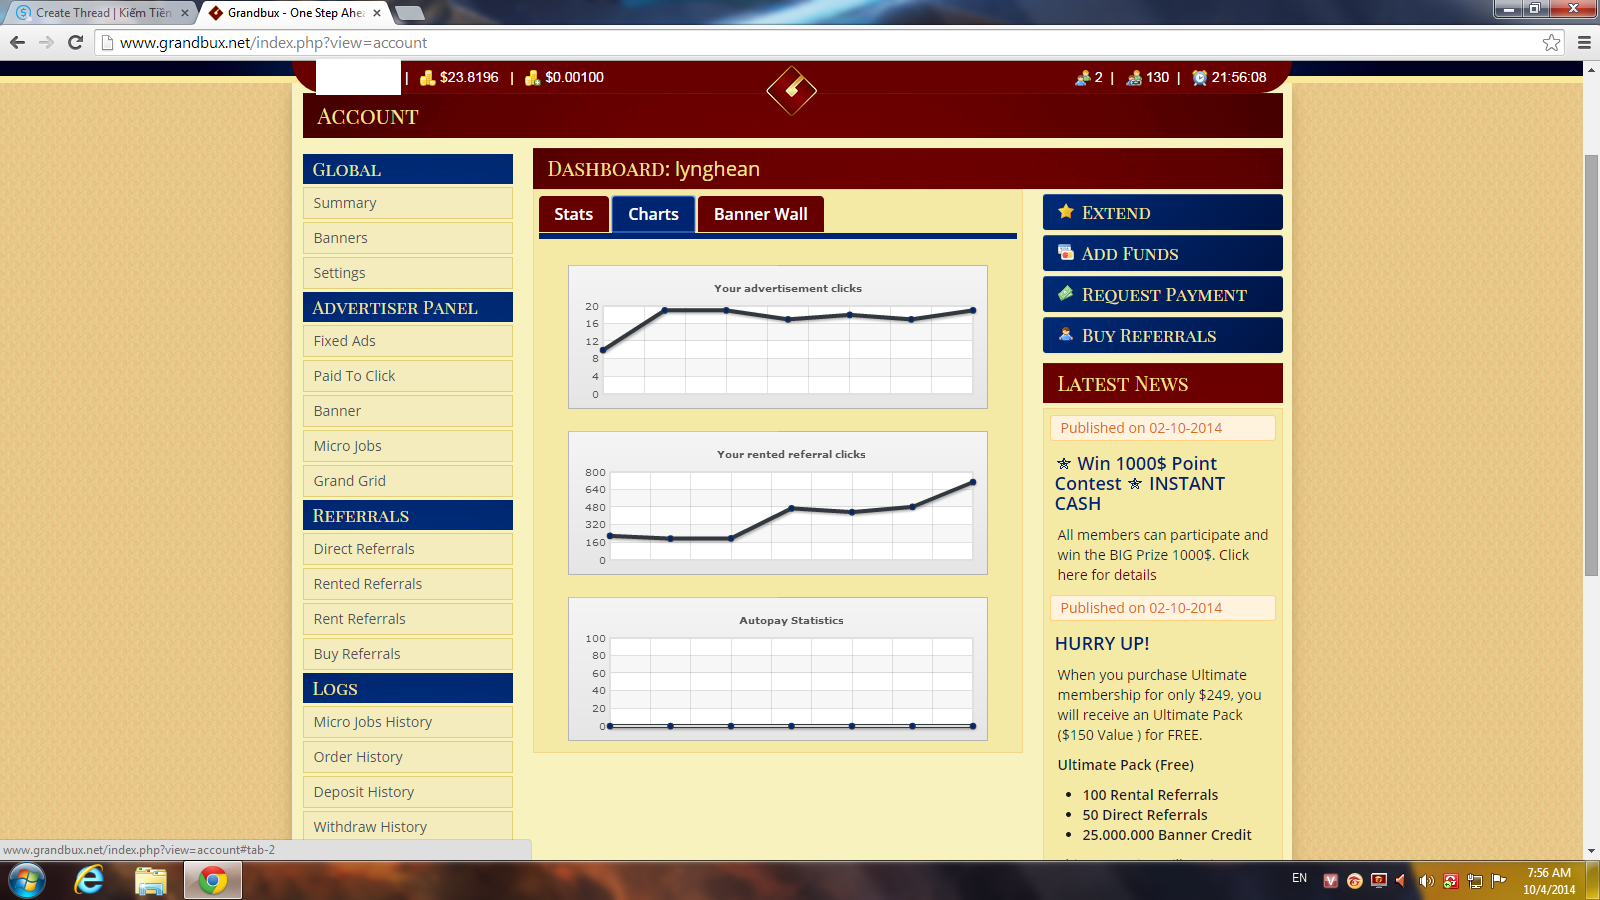Open the Win 1000$ Point Contest news
1600x900 pixels.
point(1140,483)
